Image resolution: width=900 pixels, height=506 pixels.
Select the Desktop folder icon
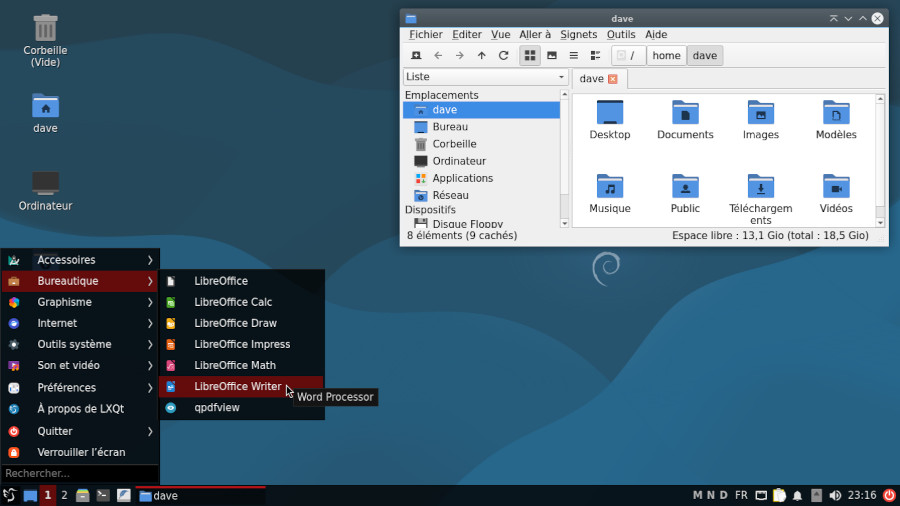(x=610, y=119)
